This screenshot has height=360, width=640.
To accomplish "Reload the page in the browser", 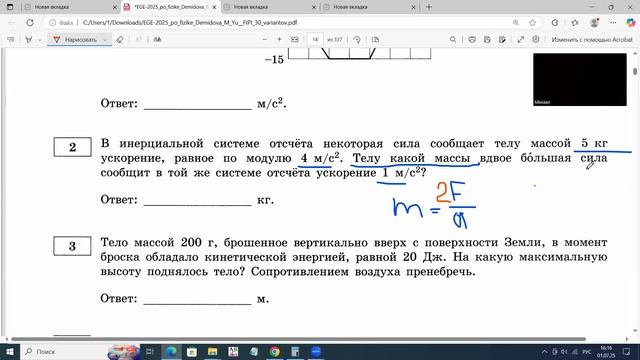I will (x=30, y=23).
